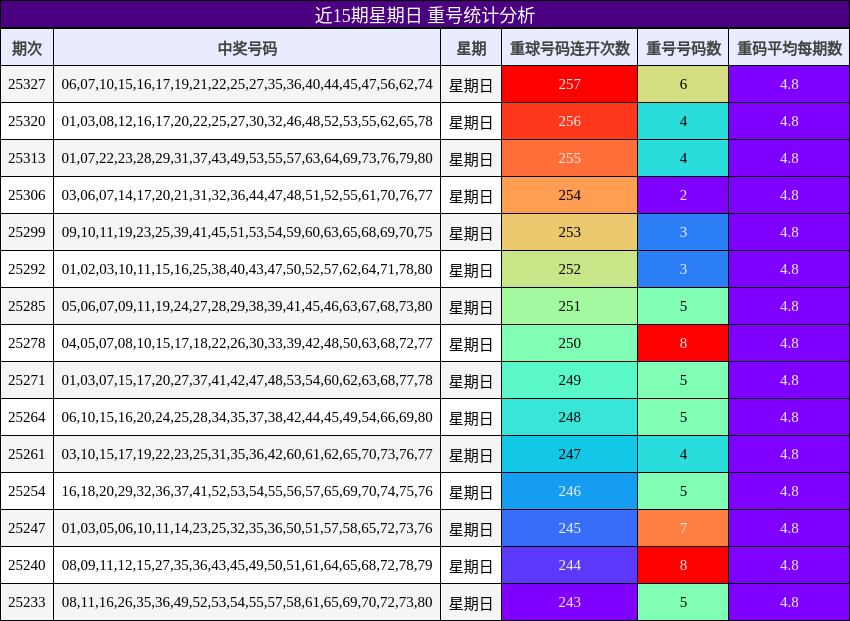Click period number 25233 in the last row

point(27,603)
